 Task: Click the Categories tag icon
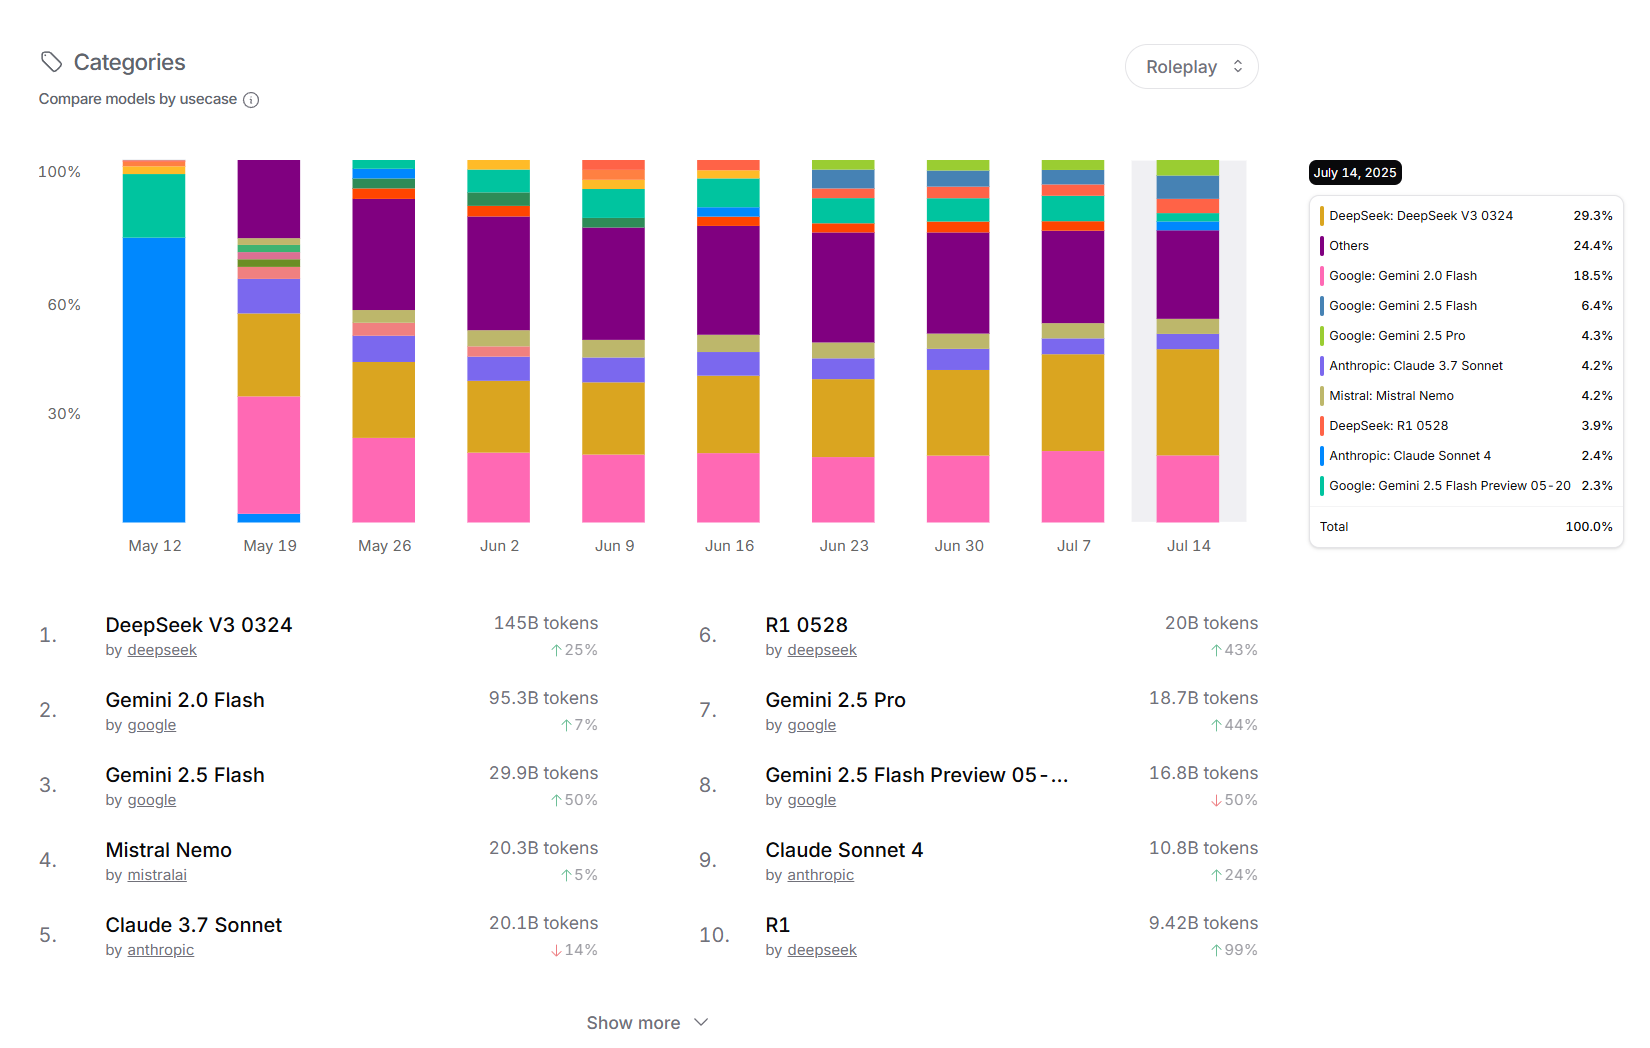click(51, 62)
